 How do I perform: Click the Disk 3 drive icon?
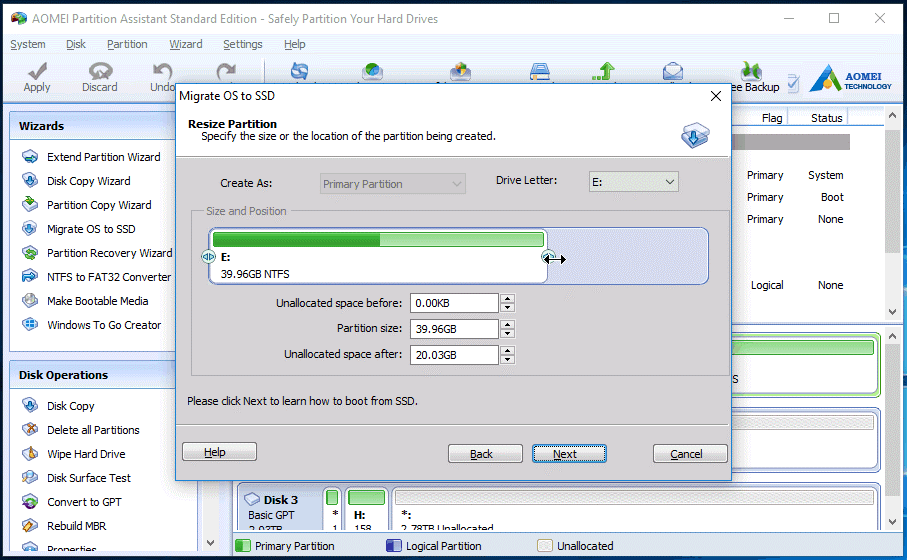click(252, 499)
